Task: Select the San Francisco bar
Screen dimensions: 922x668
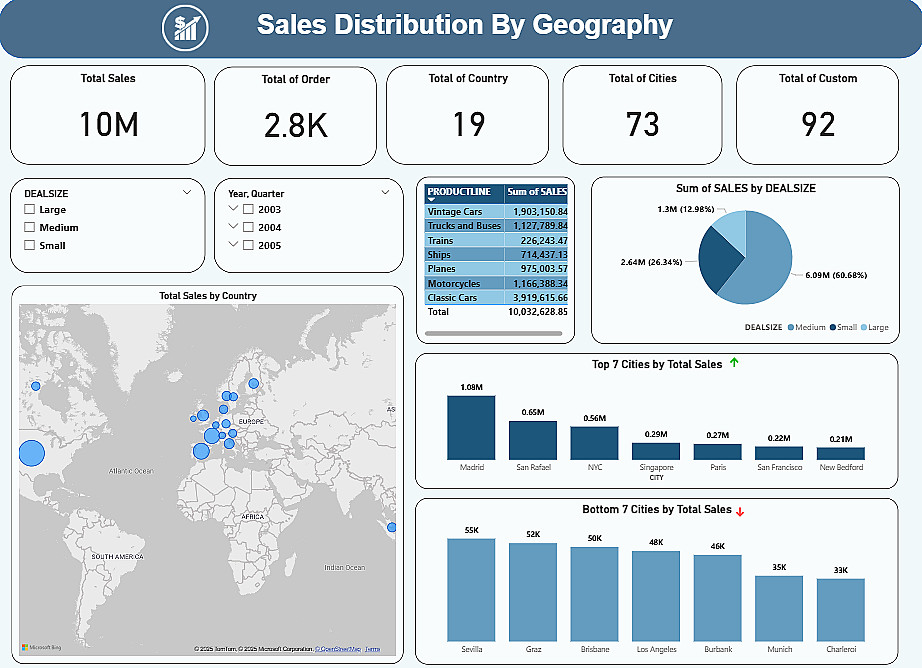Action: coord(779,453)
